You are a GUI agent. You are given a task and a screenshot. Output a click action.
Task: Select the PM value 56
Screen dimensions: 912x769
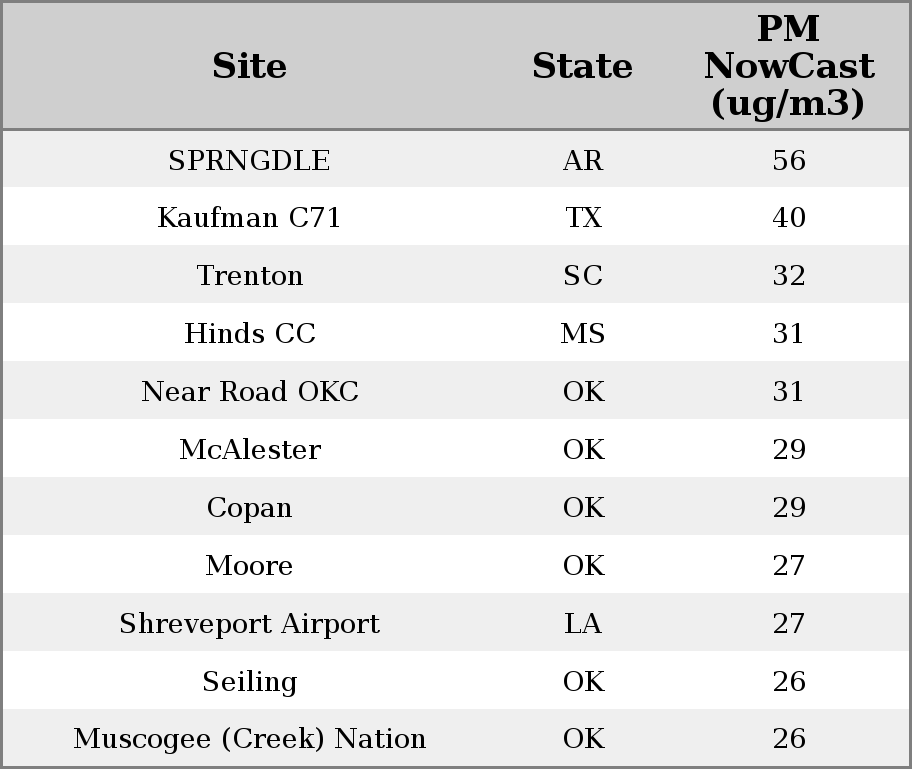788,161
